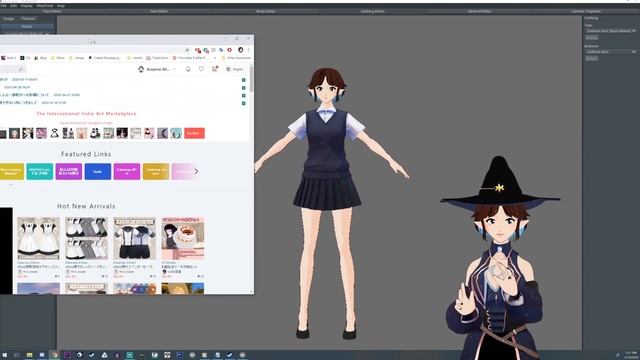Screen dimensions: 640x360
Task: Bookmark the page with the browser star icon
Action: (187, 50)
